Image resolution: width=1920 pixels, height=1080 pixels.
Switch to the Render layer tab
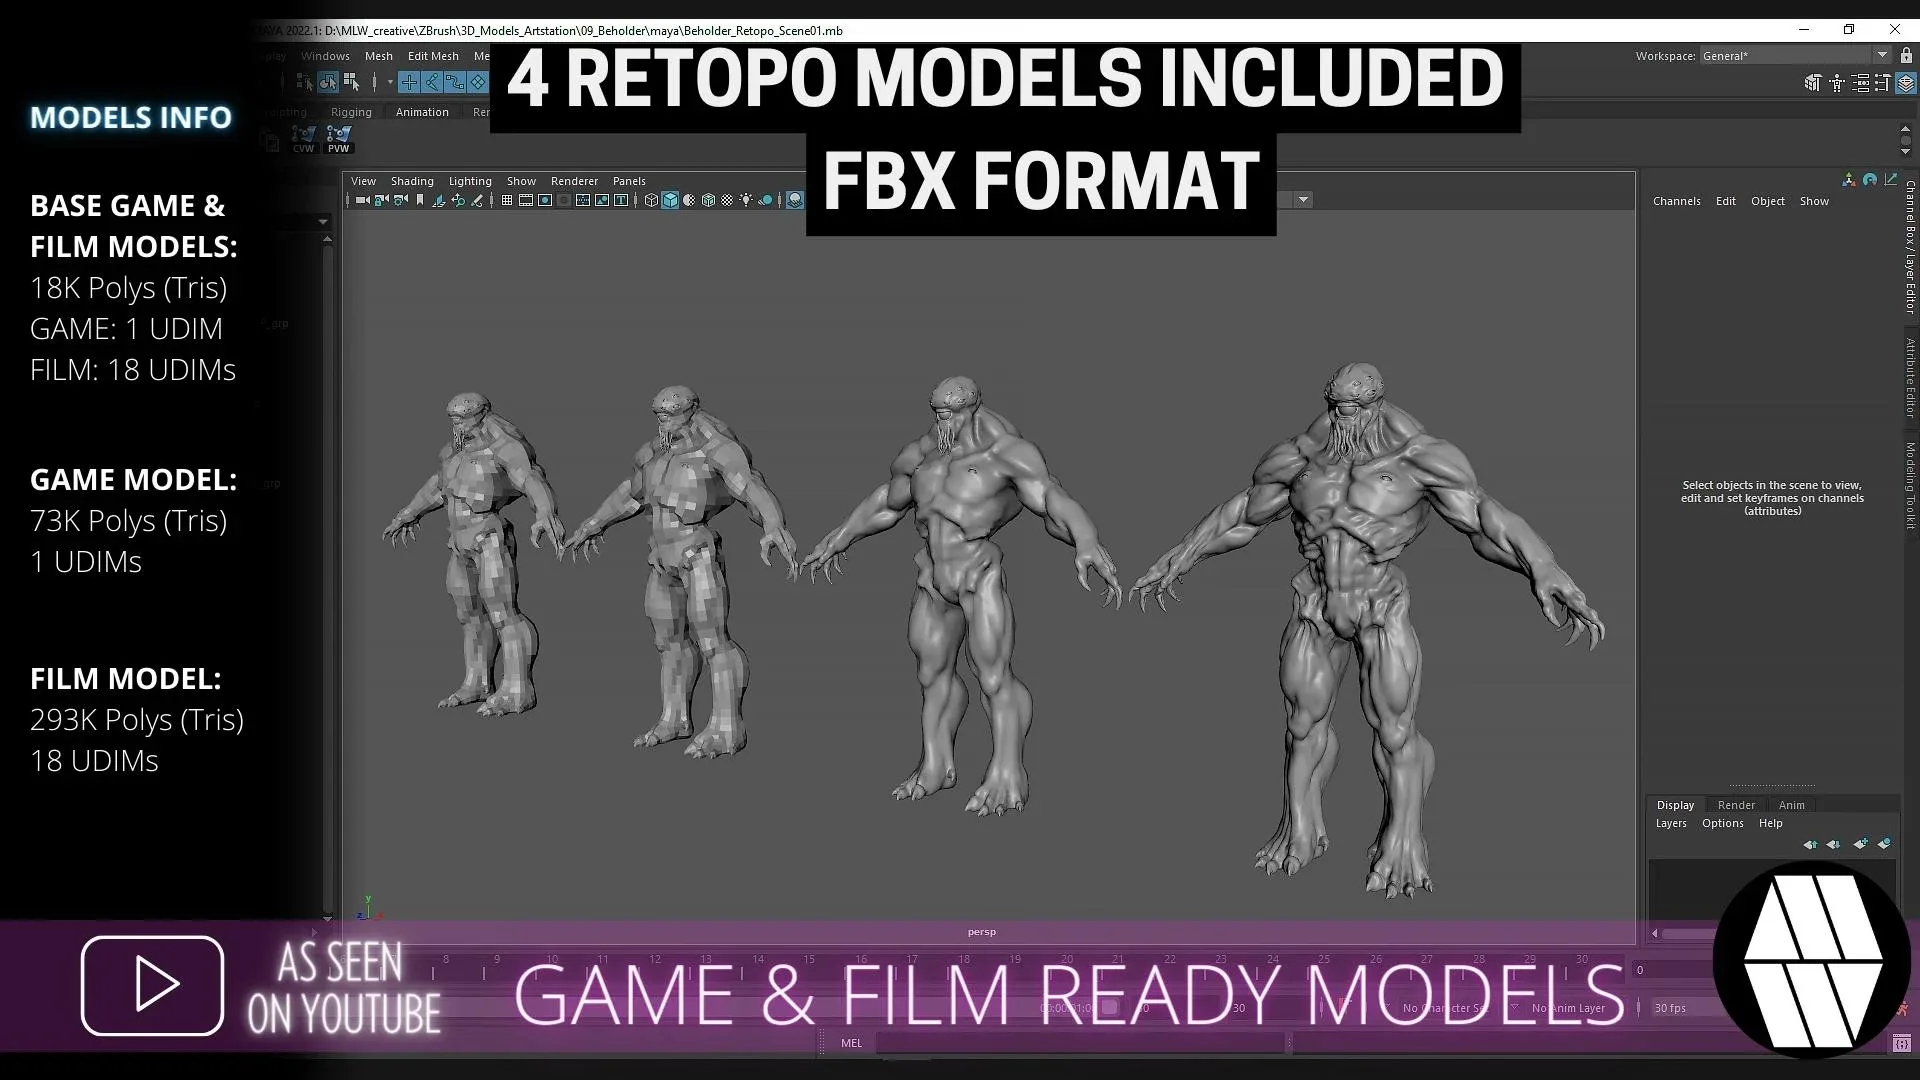[1736, 805]
